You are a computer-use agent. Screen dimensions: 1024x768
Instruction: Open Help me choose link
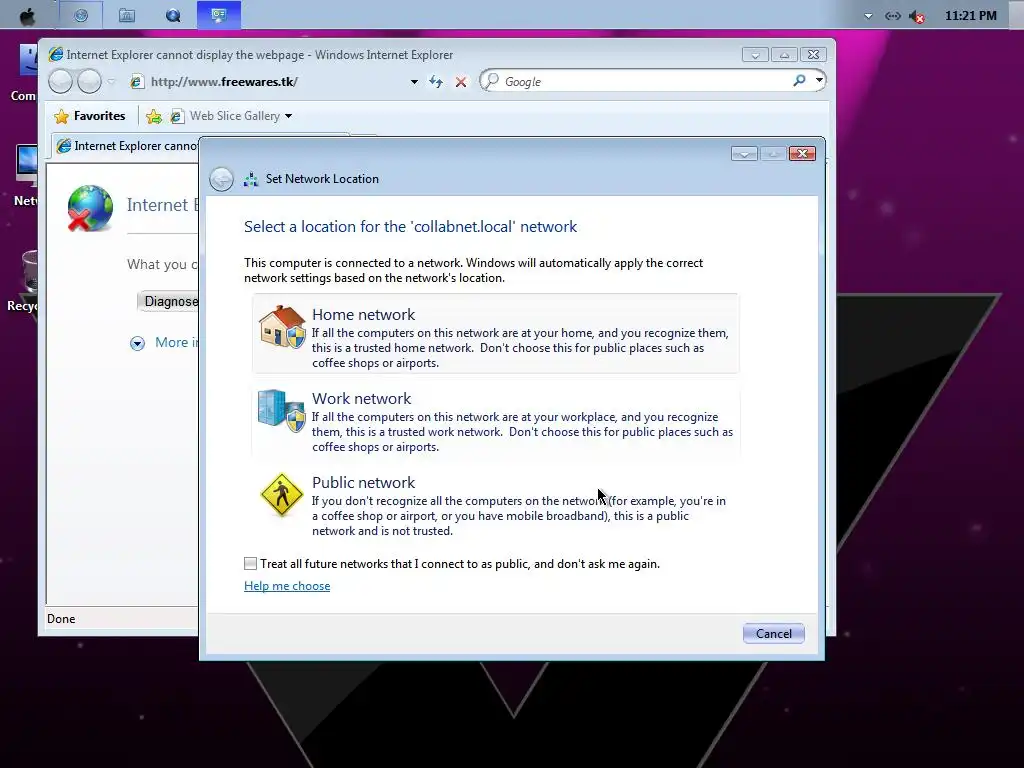click(x=287, y=586)
